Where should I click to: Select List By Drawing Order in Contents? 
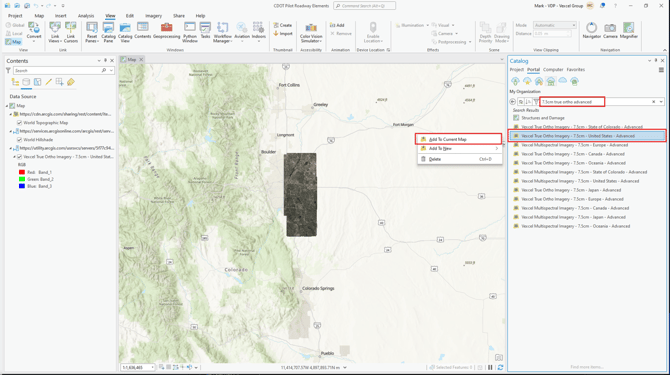pos(15,82)
